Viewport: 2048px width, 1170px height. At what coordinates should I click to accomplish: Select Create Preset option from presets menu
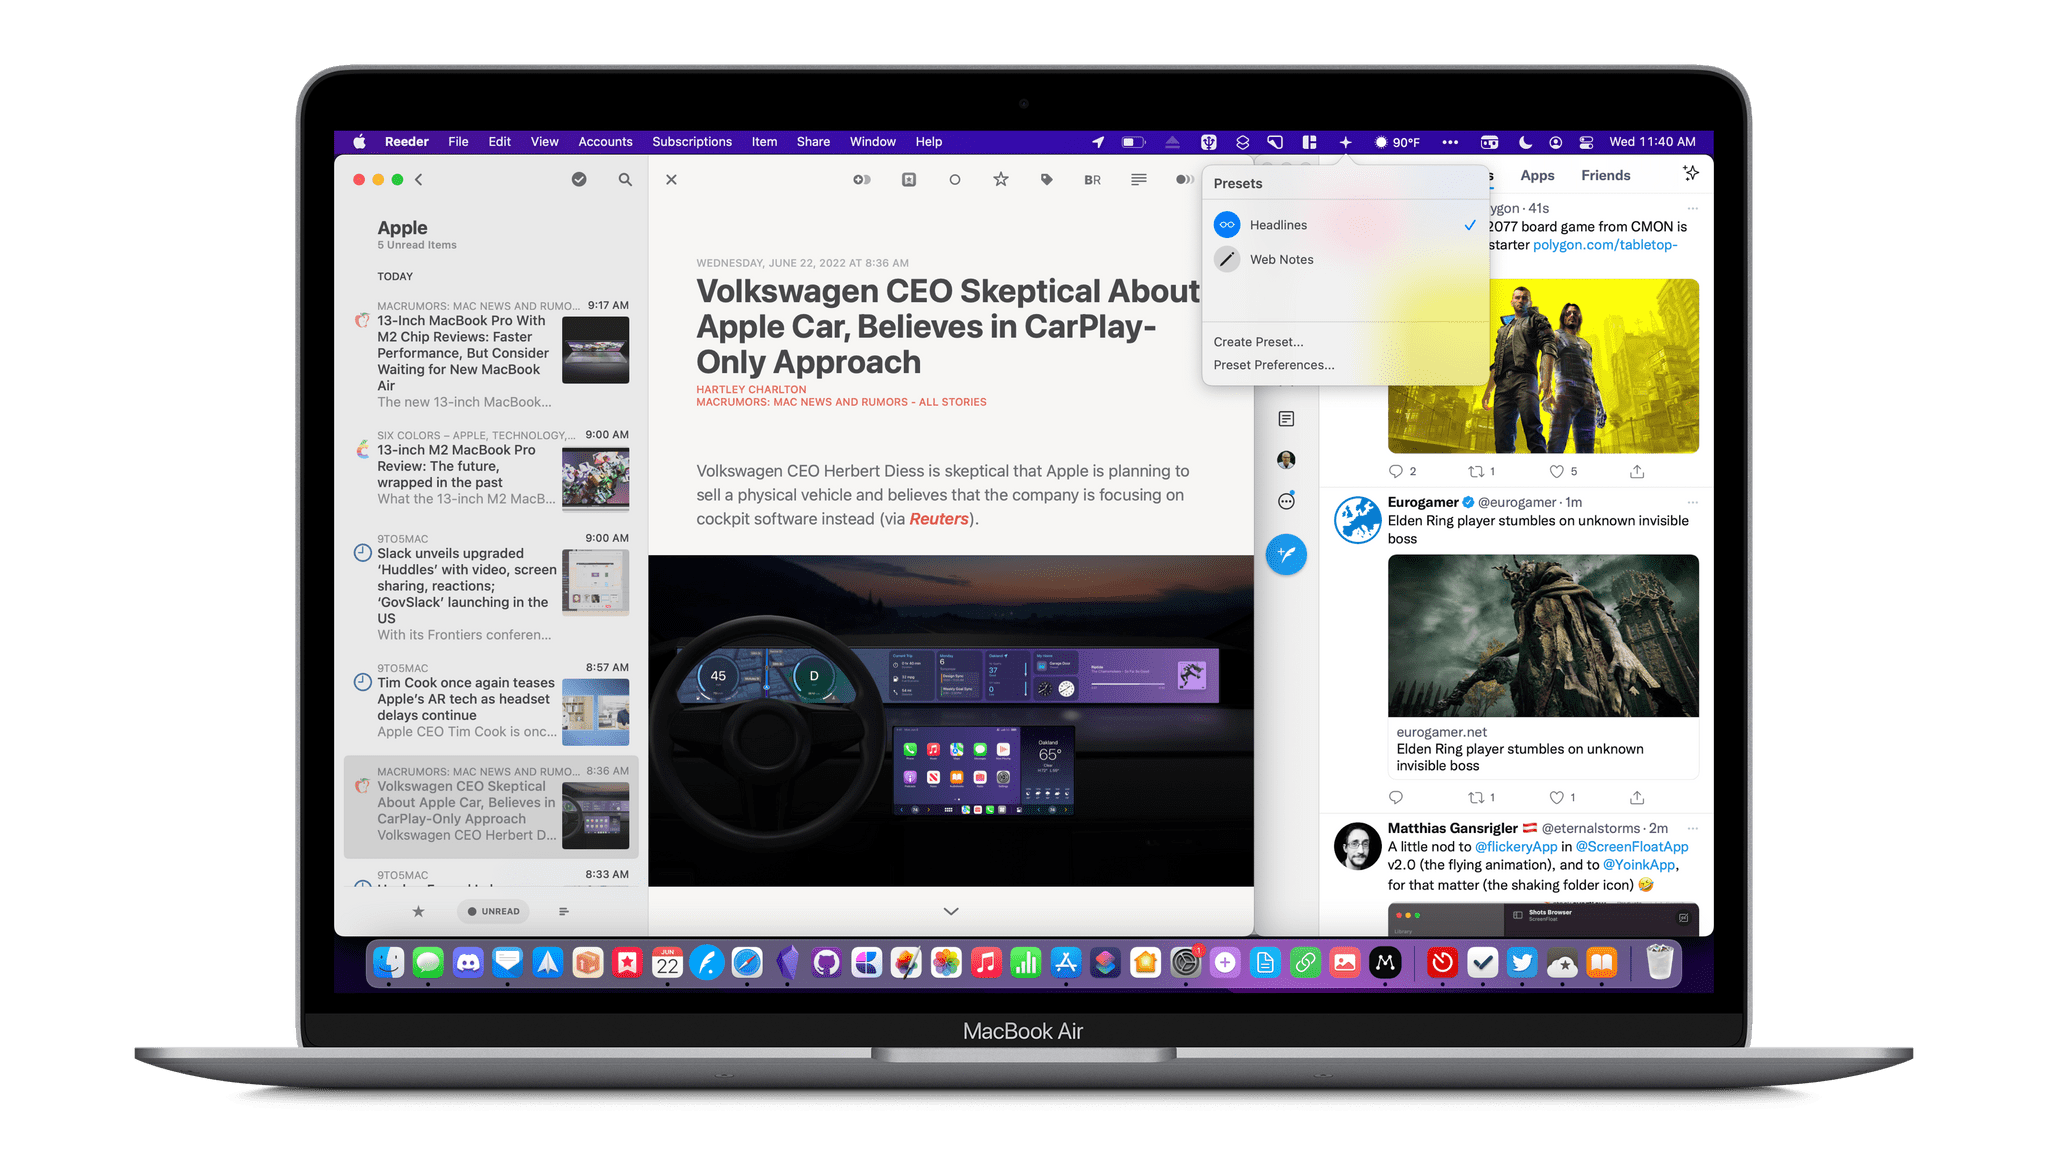(1256, 340)
